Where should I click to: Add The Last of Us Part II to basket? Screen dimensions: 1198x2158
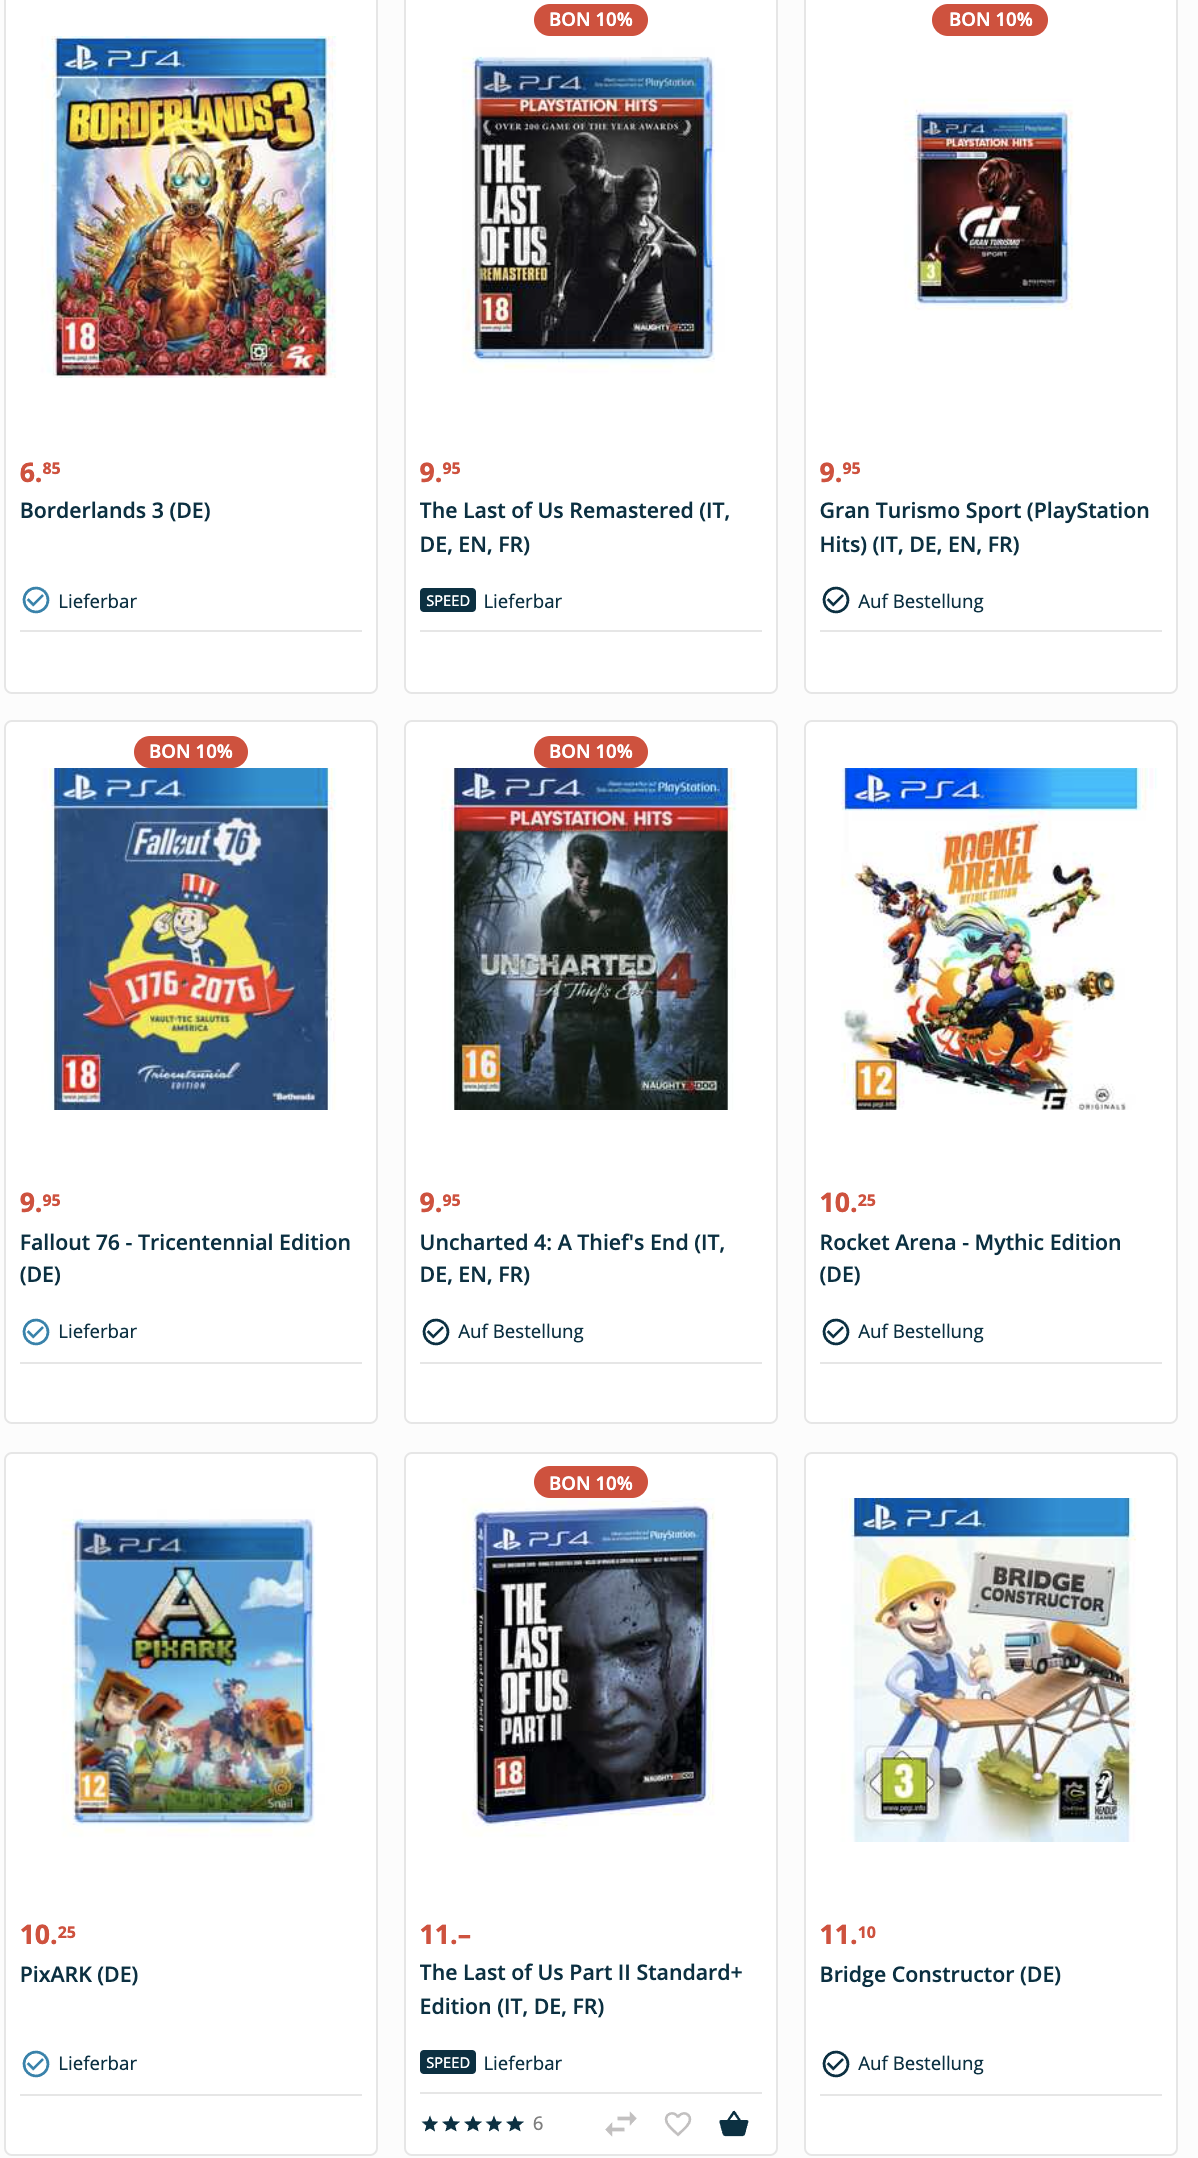tap(733, 2123)
